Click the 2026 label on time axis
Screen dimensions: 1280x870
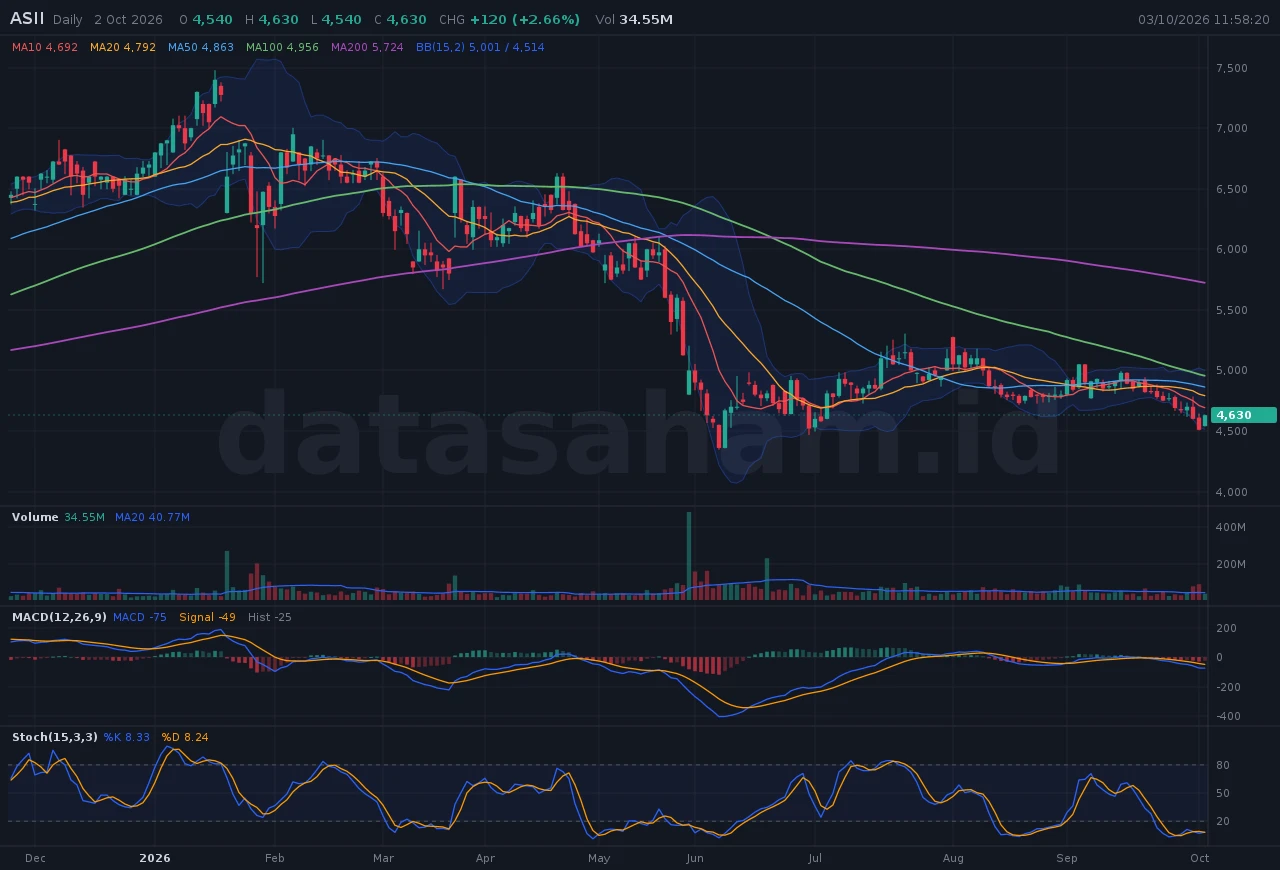(155, 858)
